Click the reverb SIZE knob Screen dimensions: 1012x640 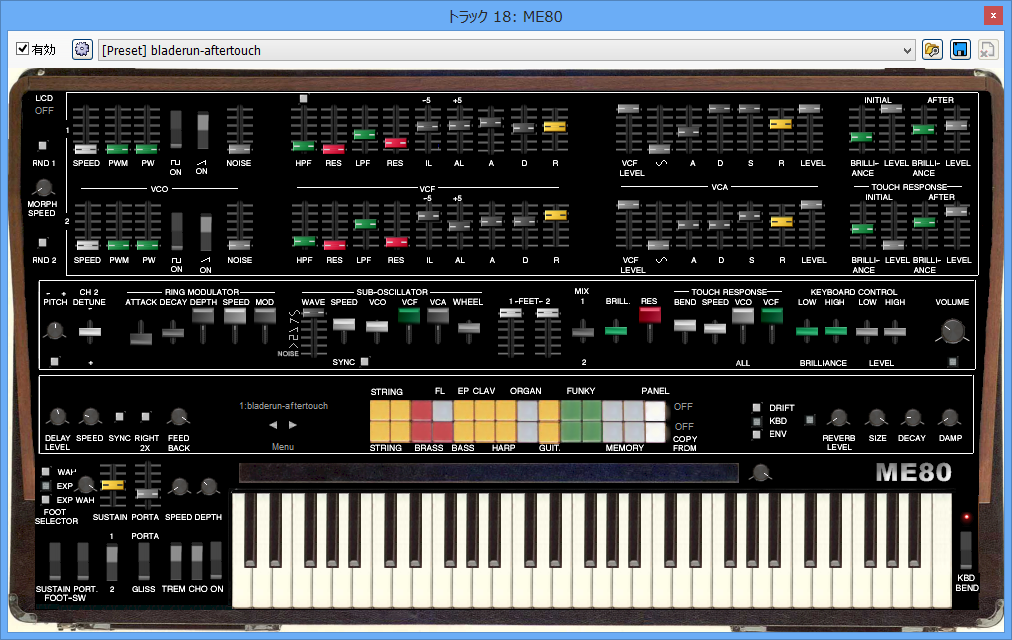(876, 418)
